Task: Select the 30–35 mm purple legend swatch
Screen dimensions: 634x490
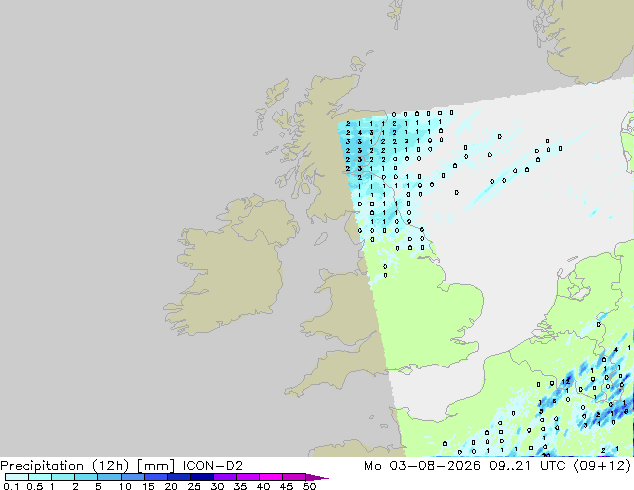Action: pyautogui.click(x=224, y=477)
